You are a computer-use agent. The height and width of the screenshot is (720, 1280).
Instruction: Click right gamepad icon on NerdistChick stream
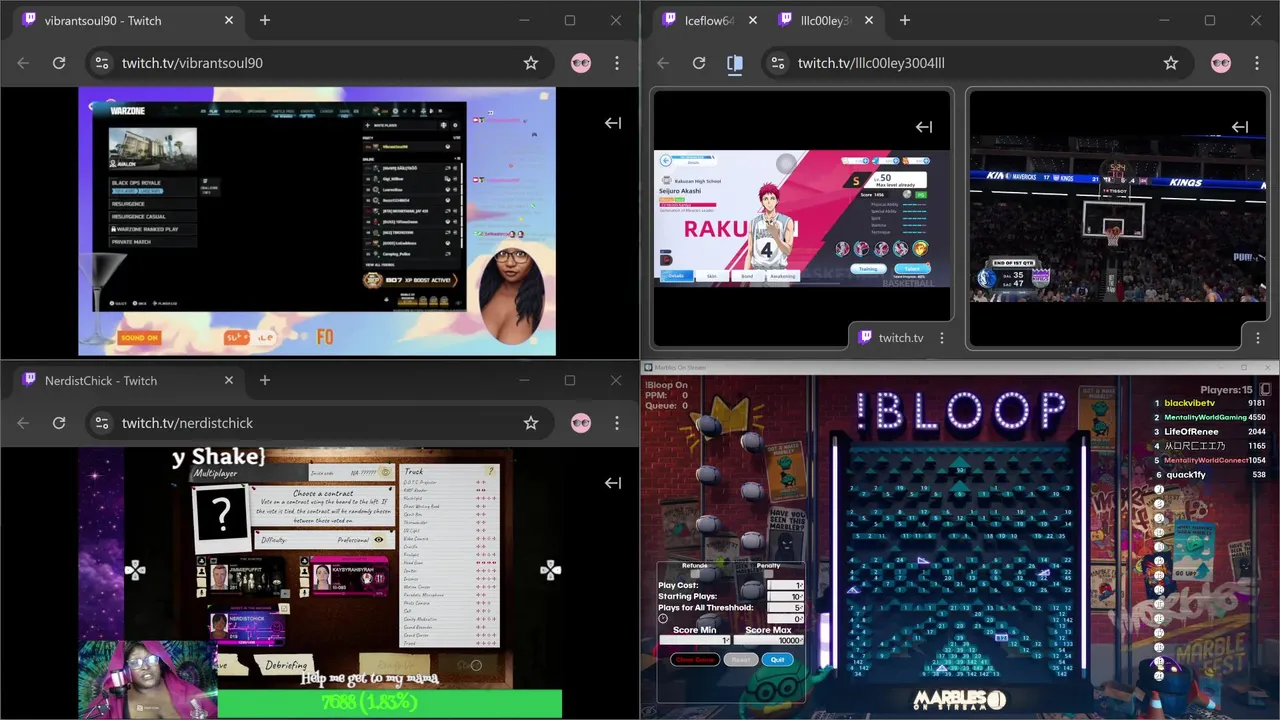tap(550, 570)
